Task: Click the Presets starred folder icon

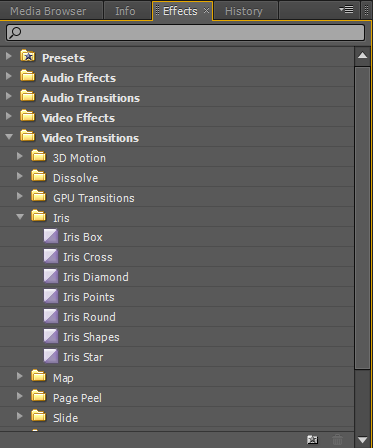Action: point(28,56)
